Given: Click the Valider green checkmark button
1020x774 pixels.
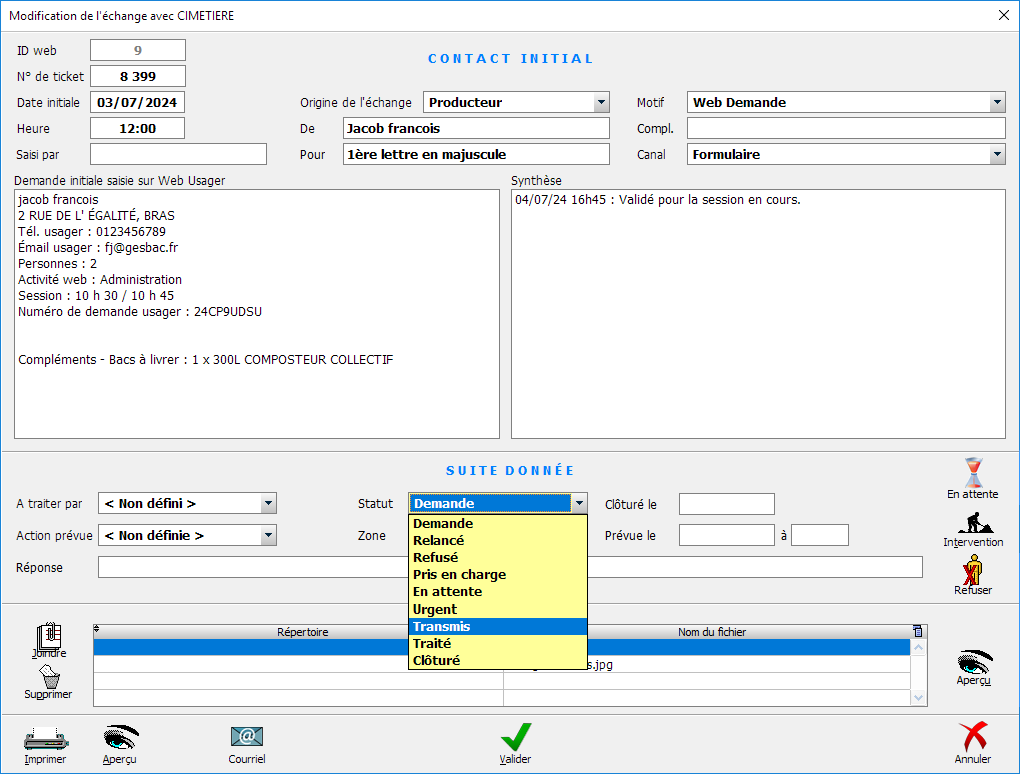Looking at the screenshot, I should coord(516,738).
